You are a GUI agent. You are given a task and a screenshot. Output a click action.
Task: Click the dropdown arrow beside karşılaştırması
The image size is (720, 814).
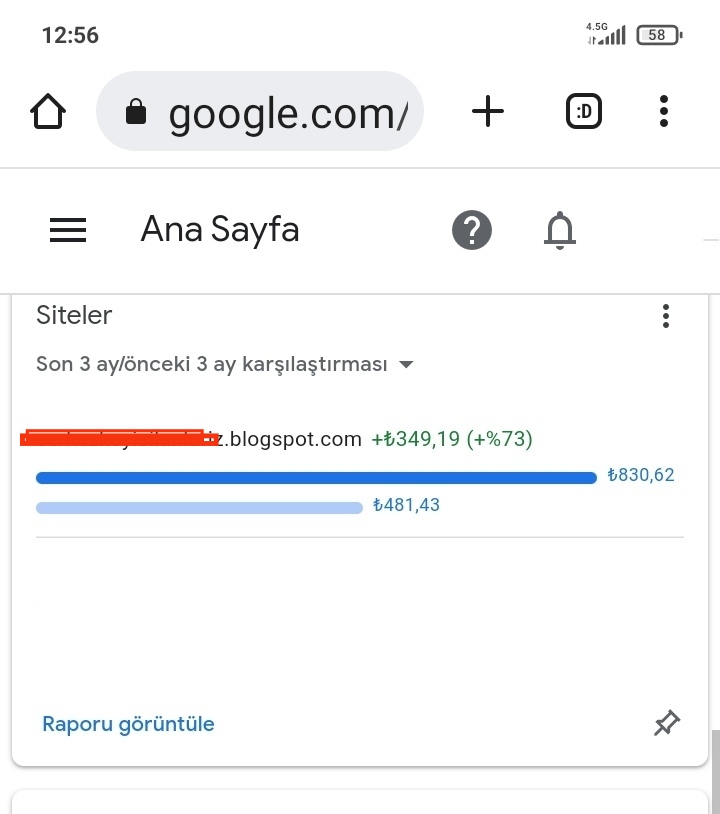pyautogui.click(x=406, y=364)
